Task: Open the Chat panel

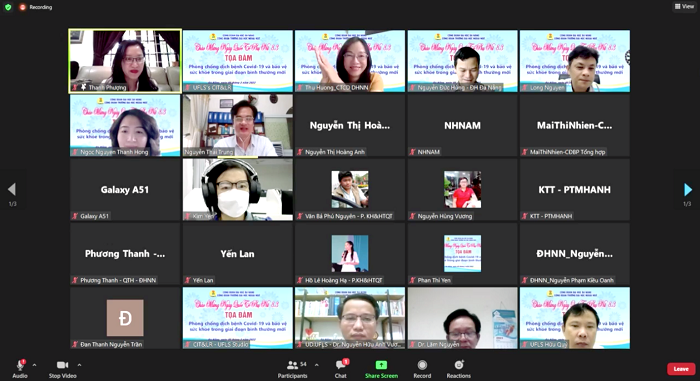Action: click(341, 365)
